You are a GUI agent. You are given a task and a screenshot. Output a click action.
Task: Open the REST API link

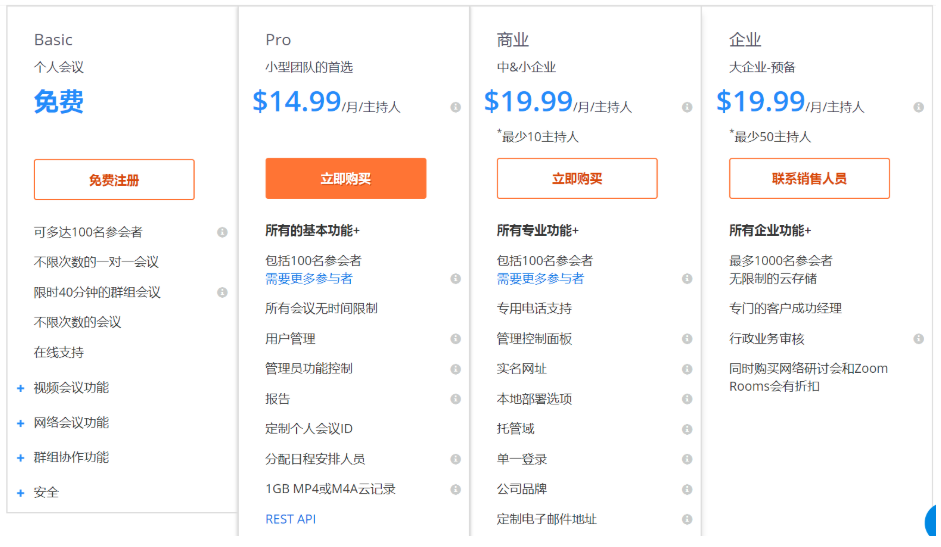(290, 519)
